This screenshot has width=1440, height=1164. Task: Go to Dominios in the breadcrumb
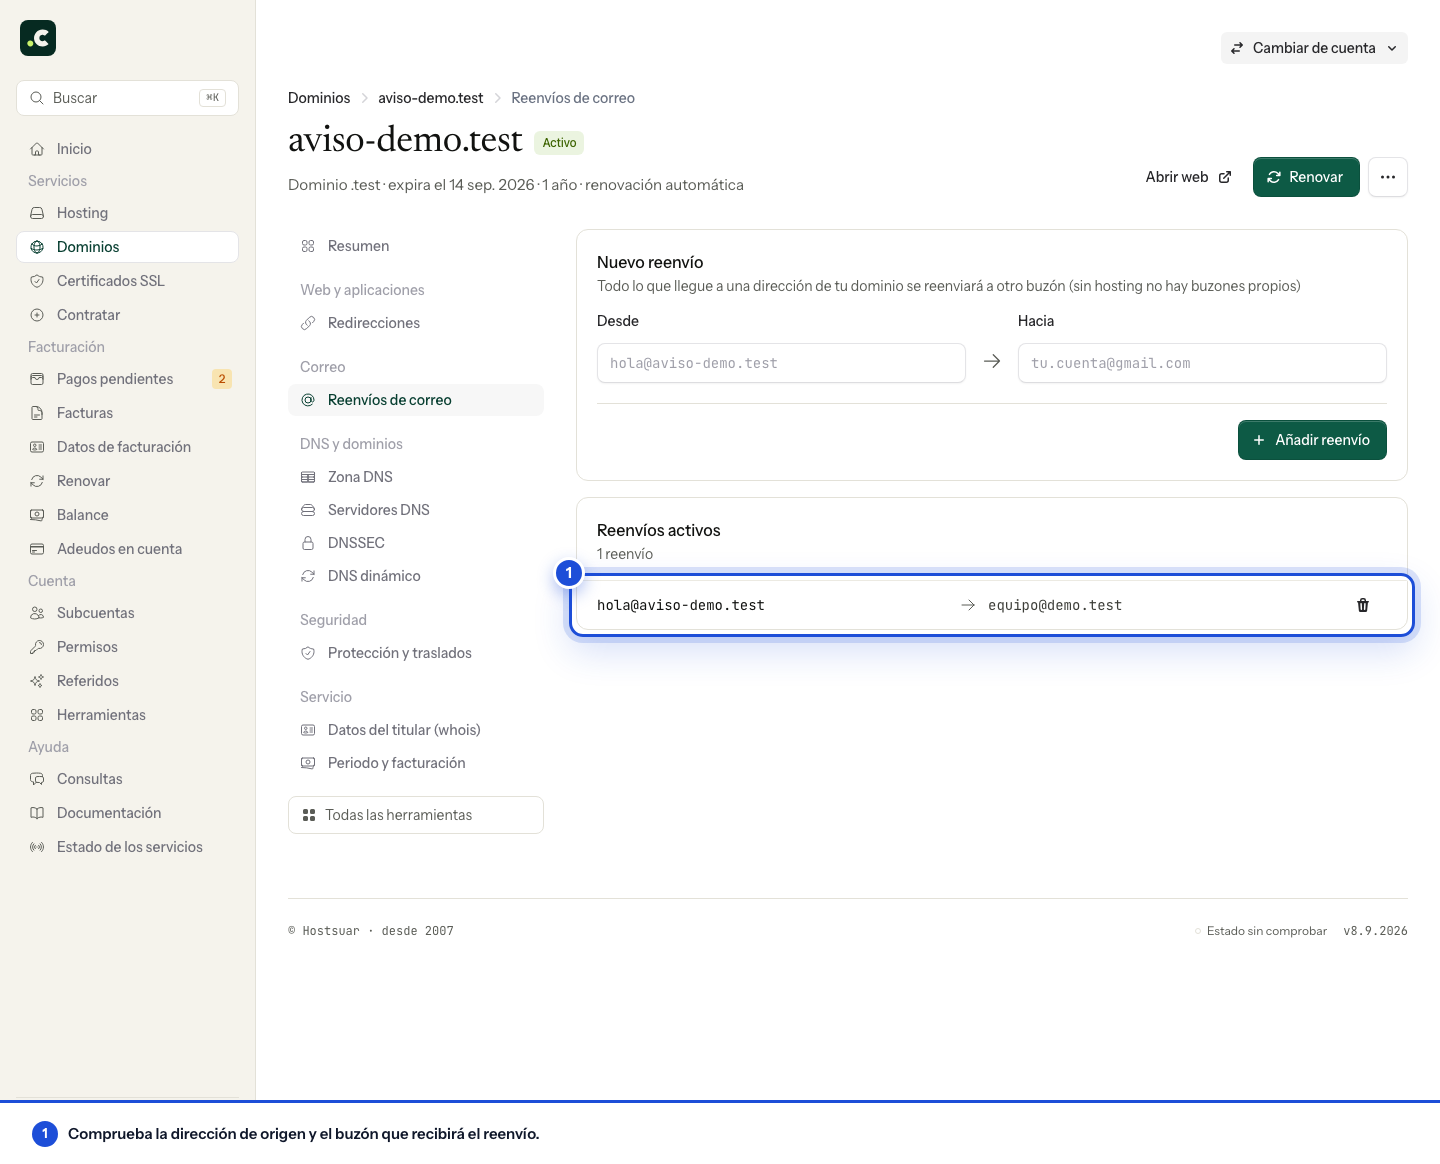tap(319, 98)
